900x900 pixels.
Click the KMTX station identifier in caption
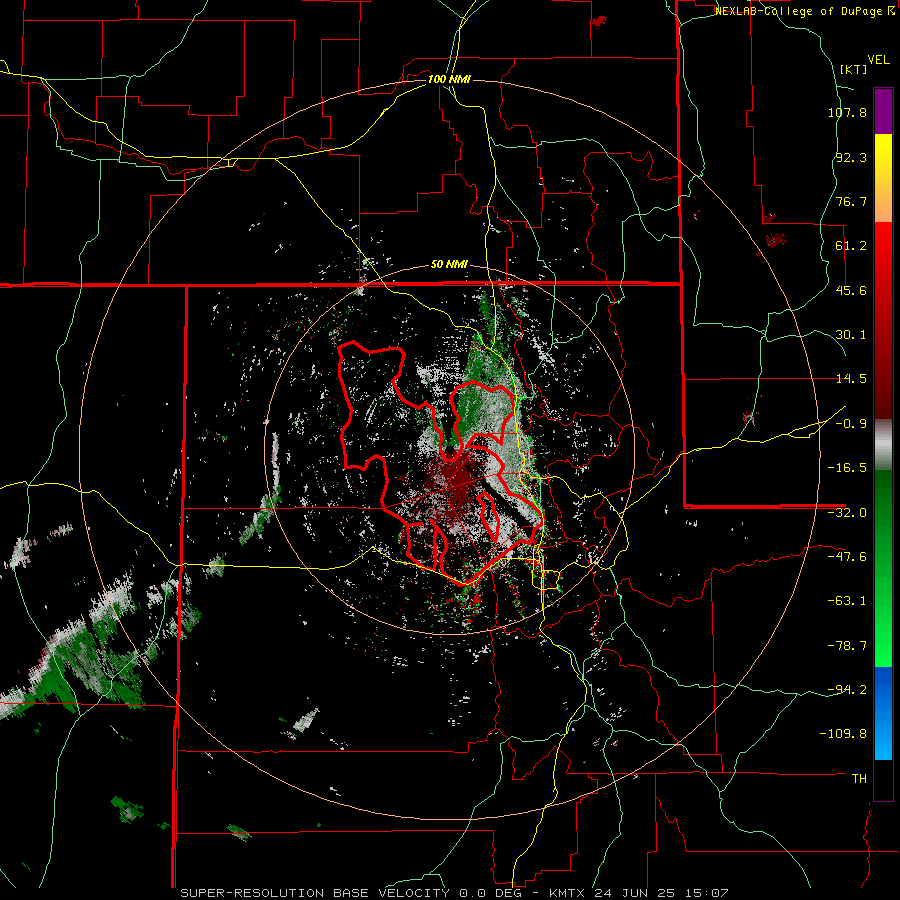click(x=569, y=893)
